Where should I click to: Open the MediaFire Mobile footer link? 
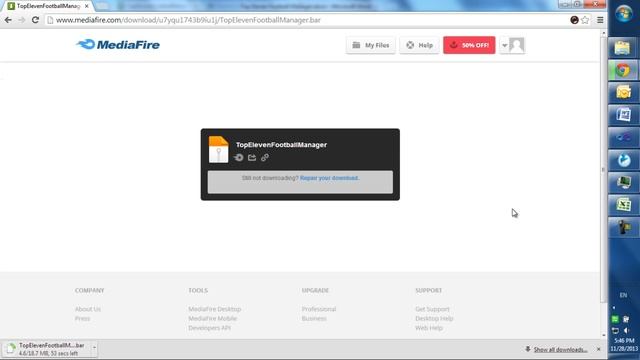click(x=213, y=318)
